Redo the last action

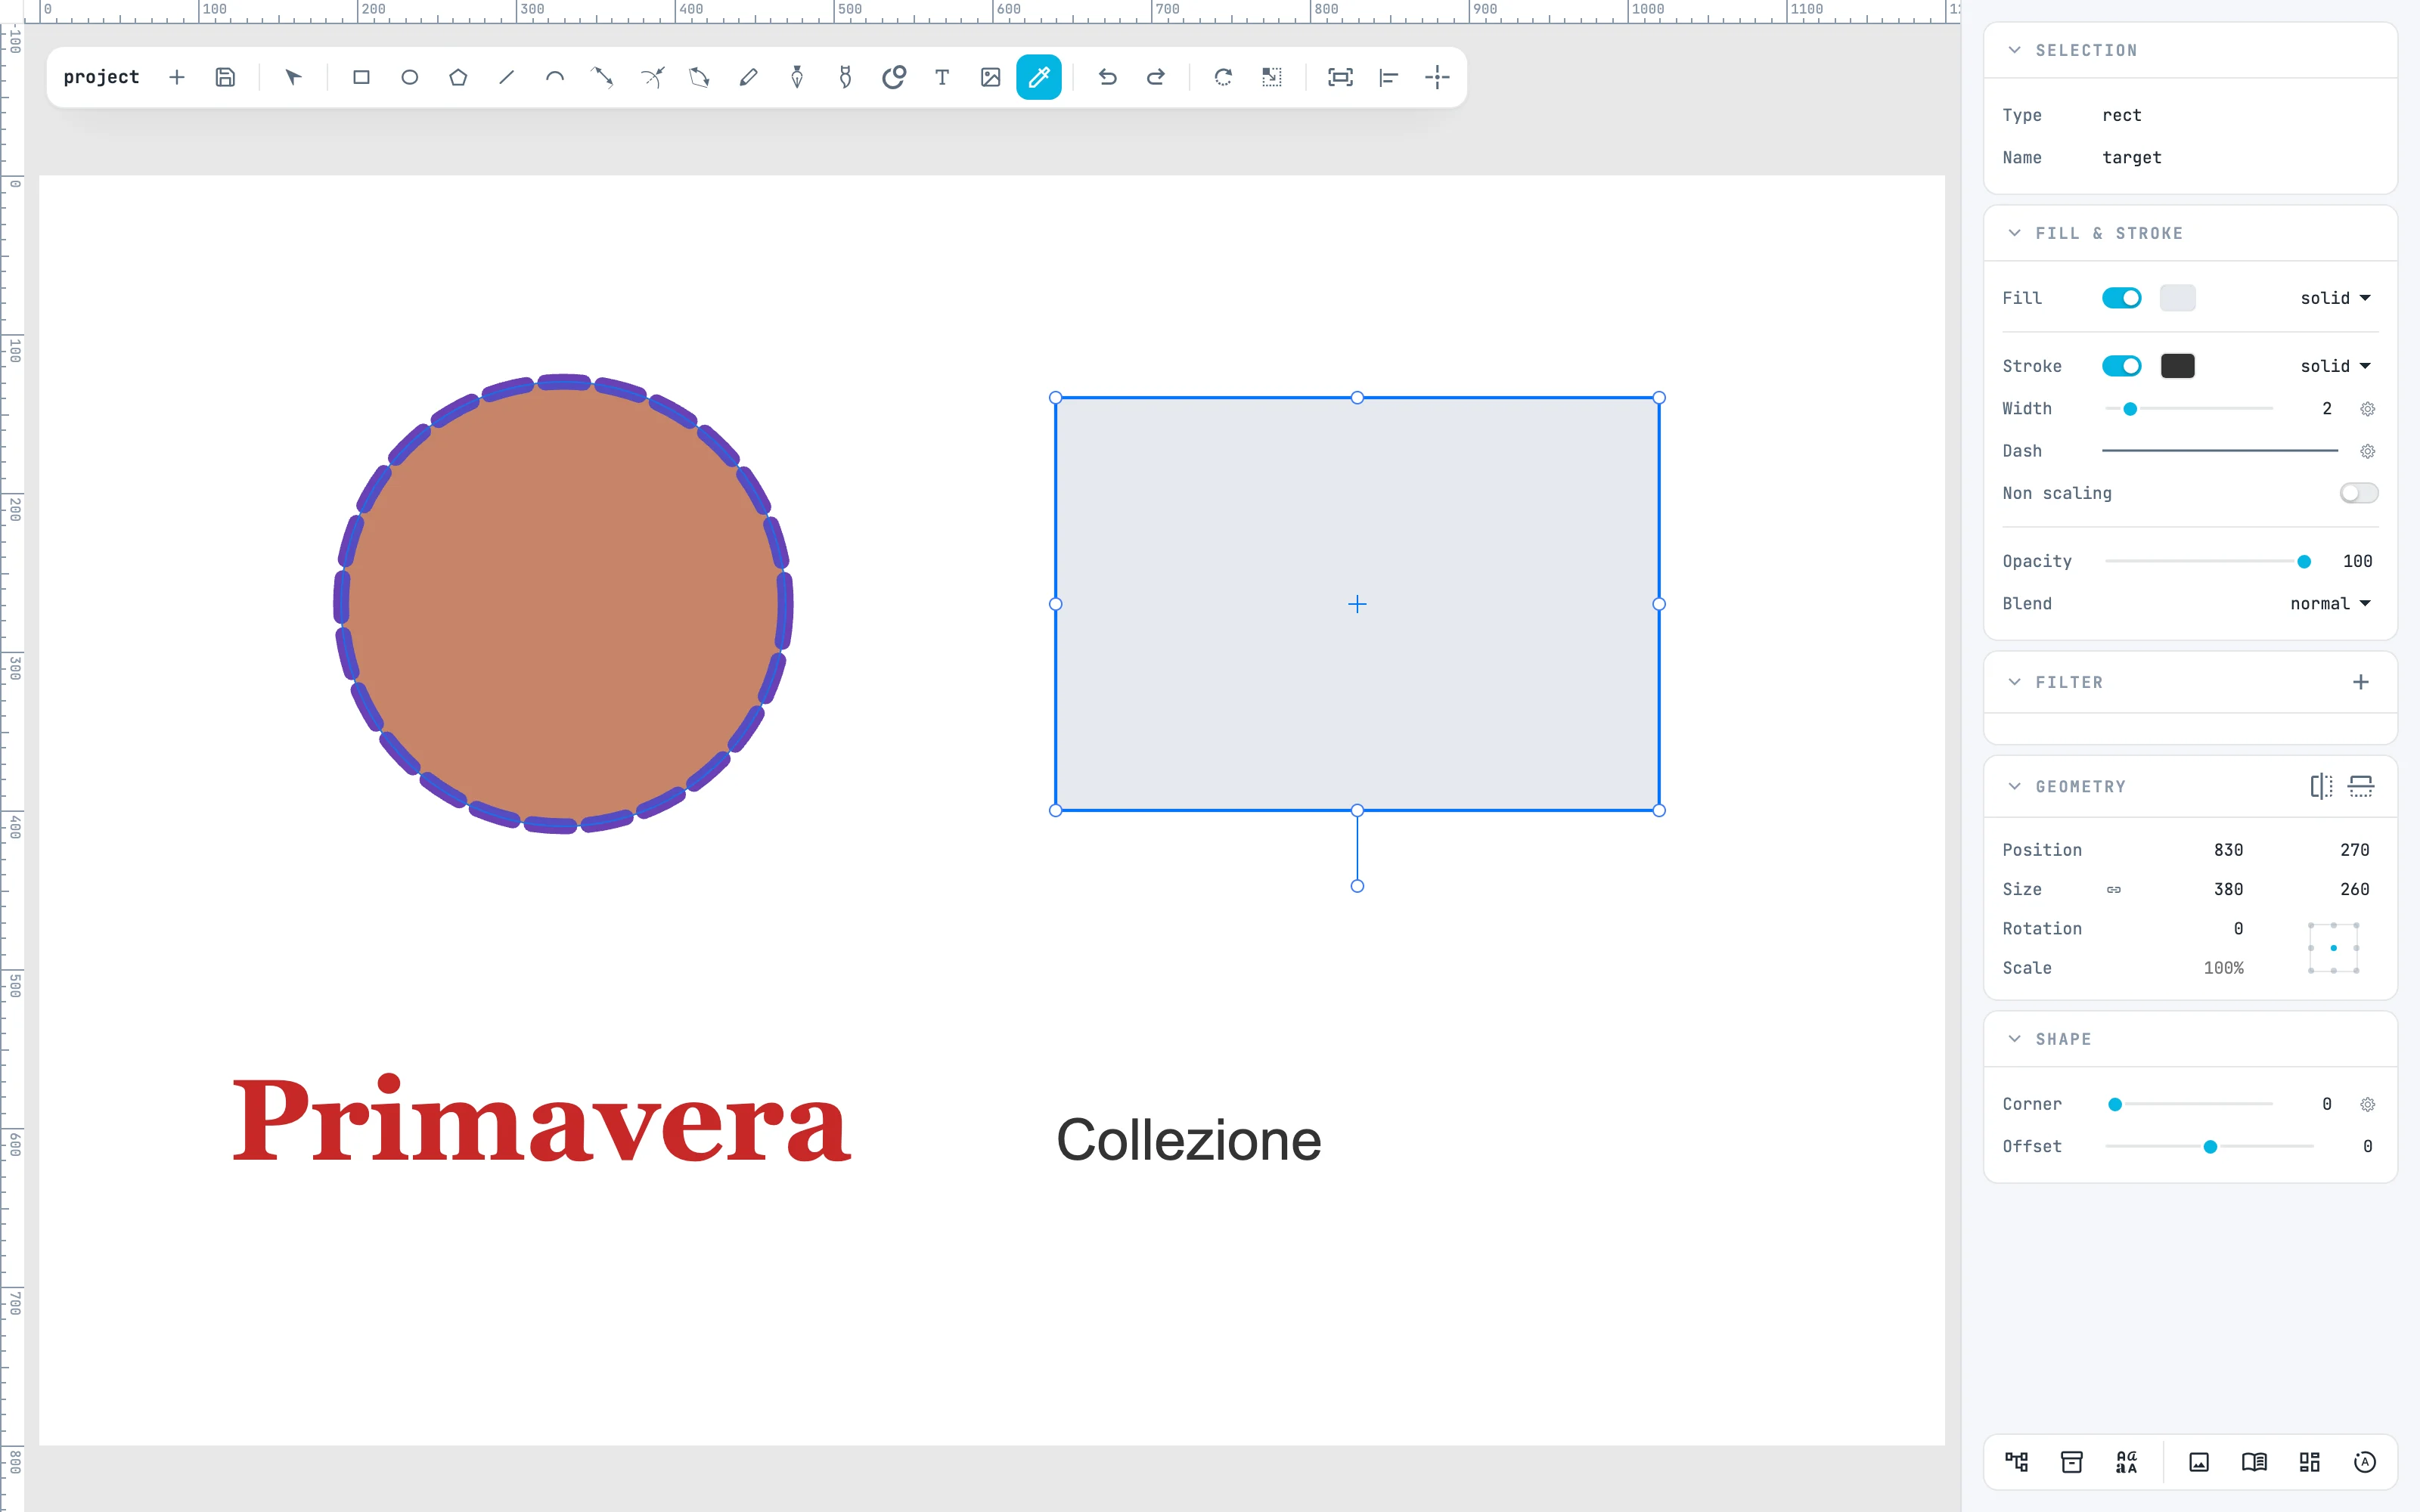tap(1155, 77)
